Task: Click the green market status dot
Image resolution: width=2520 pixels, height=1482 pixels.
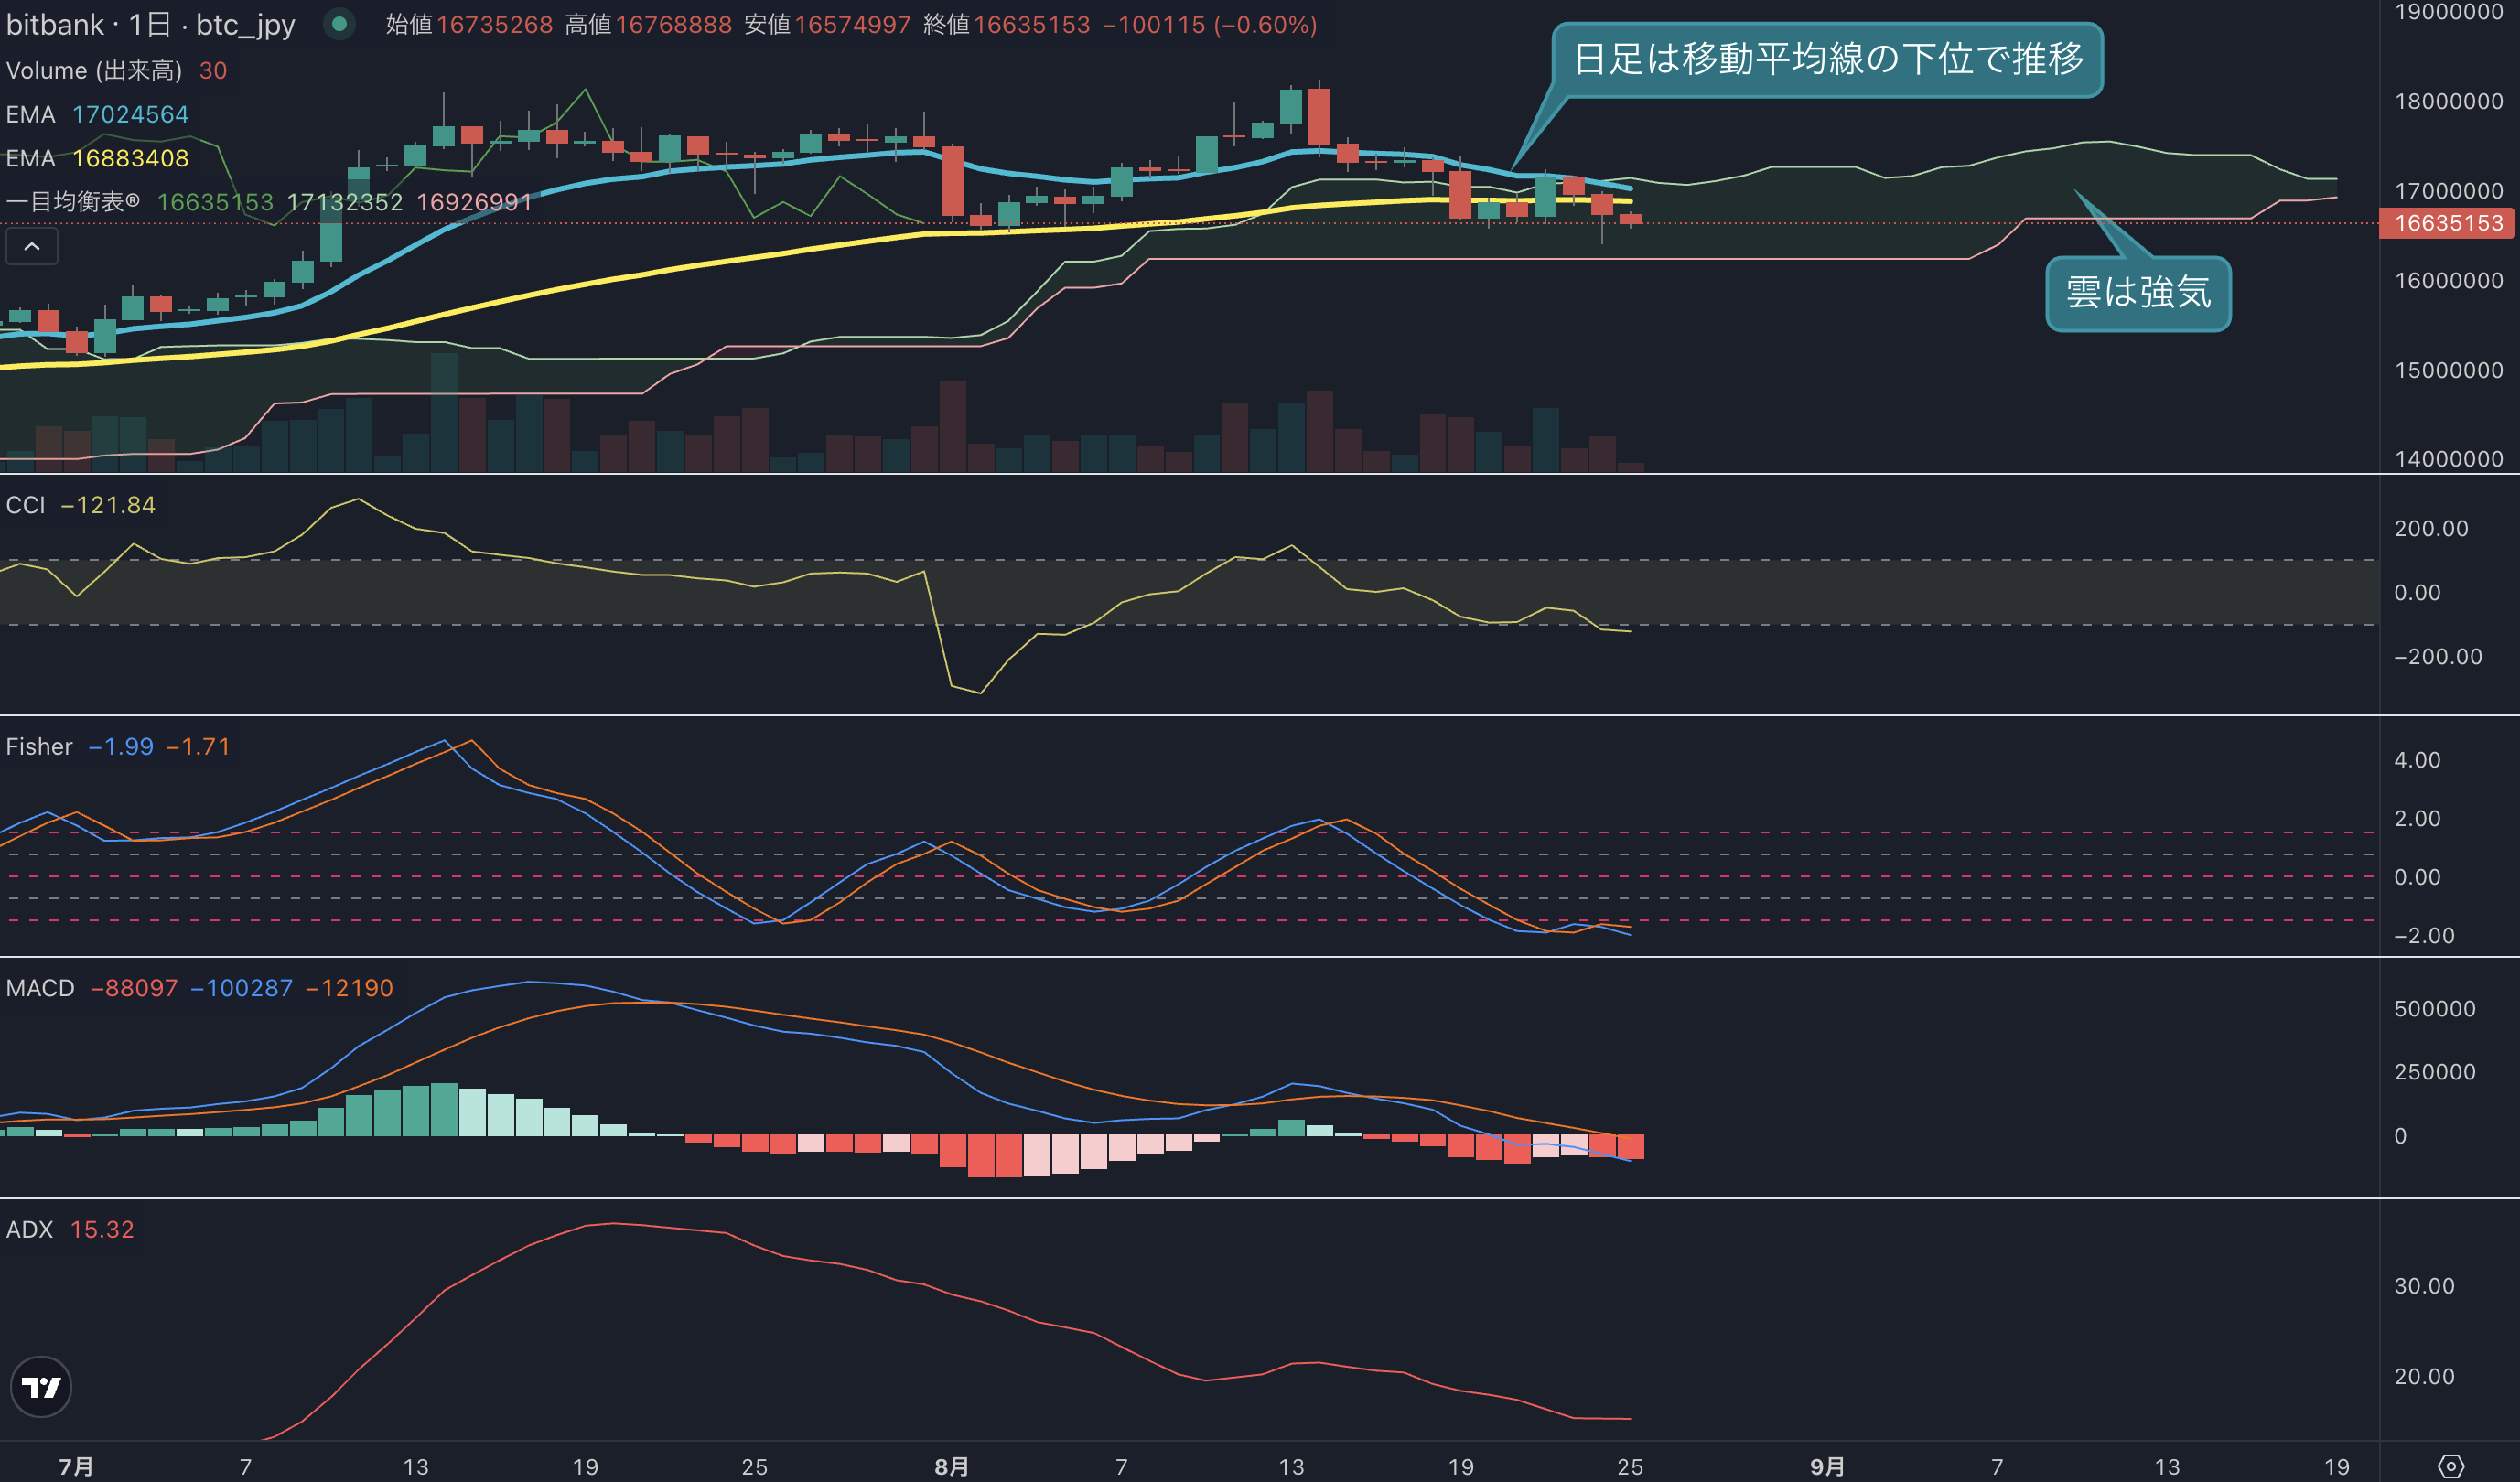Action: pos(339,24)
